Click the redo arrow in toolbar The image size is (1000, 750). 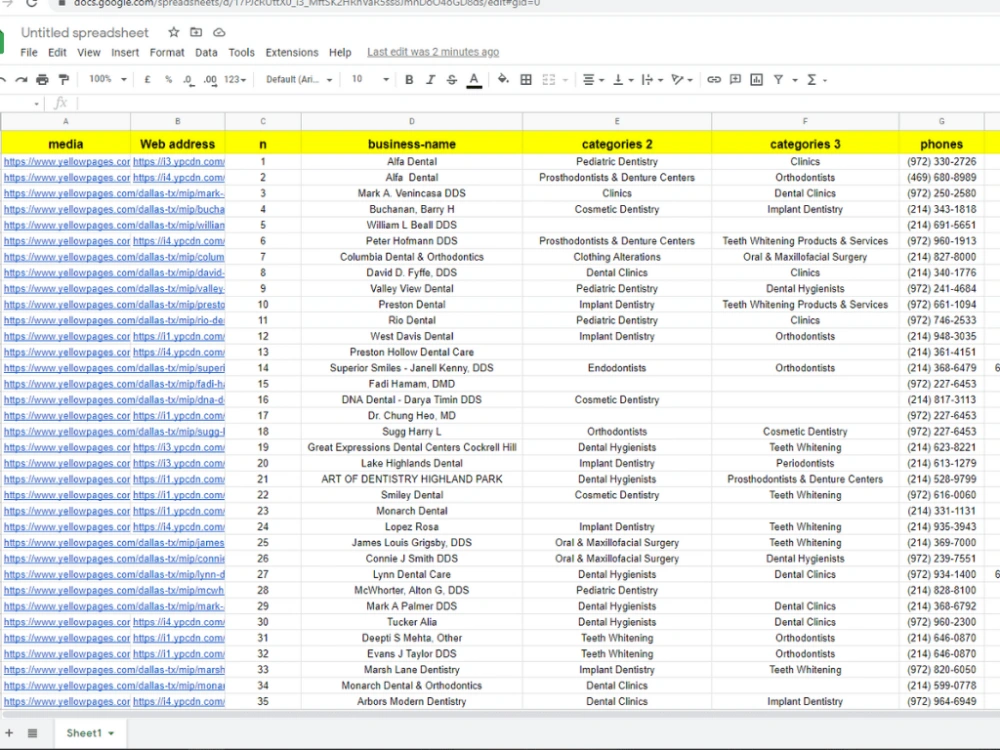coord(21,80)
